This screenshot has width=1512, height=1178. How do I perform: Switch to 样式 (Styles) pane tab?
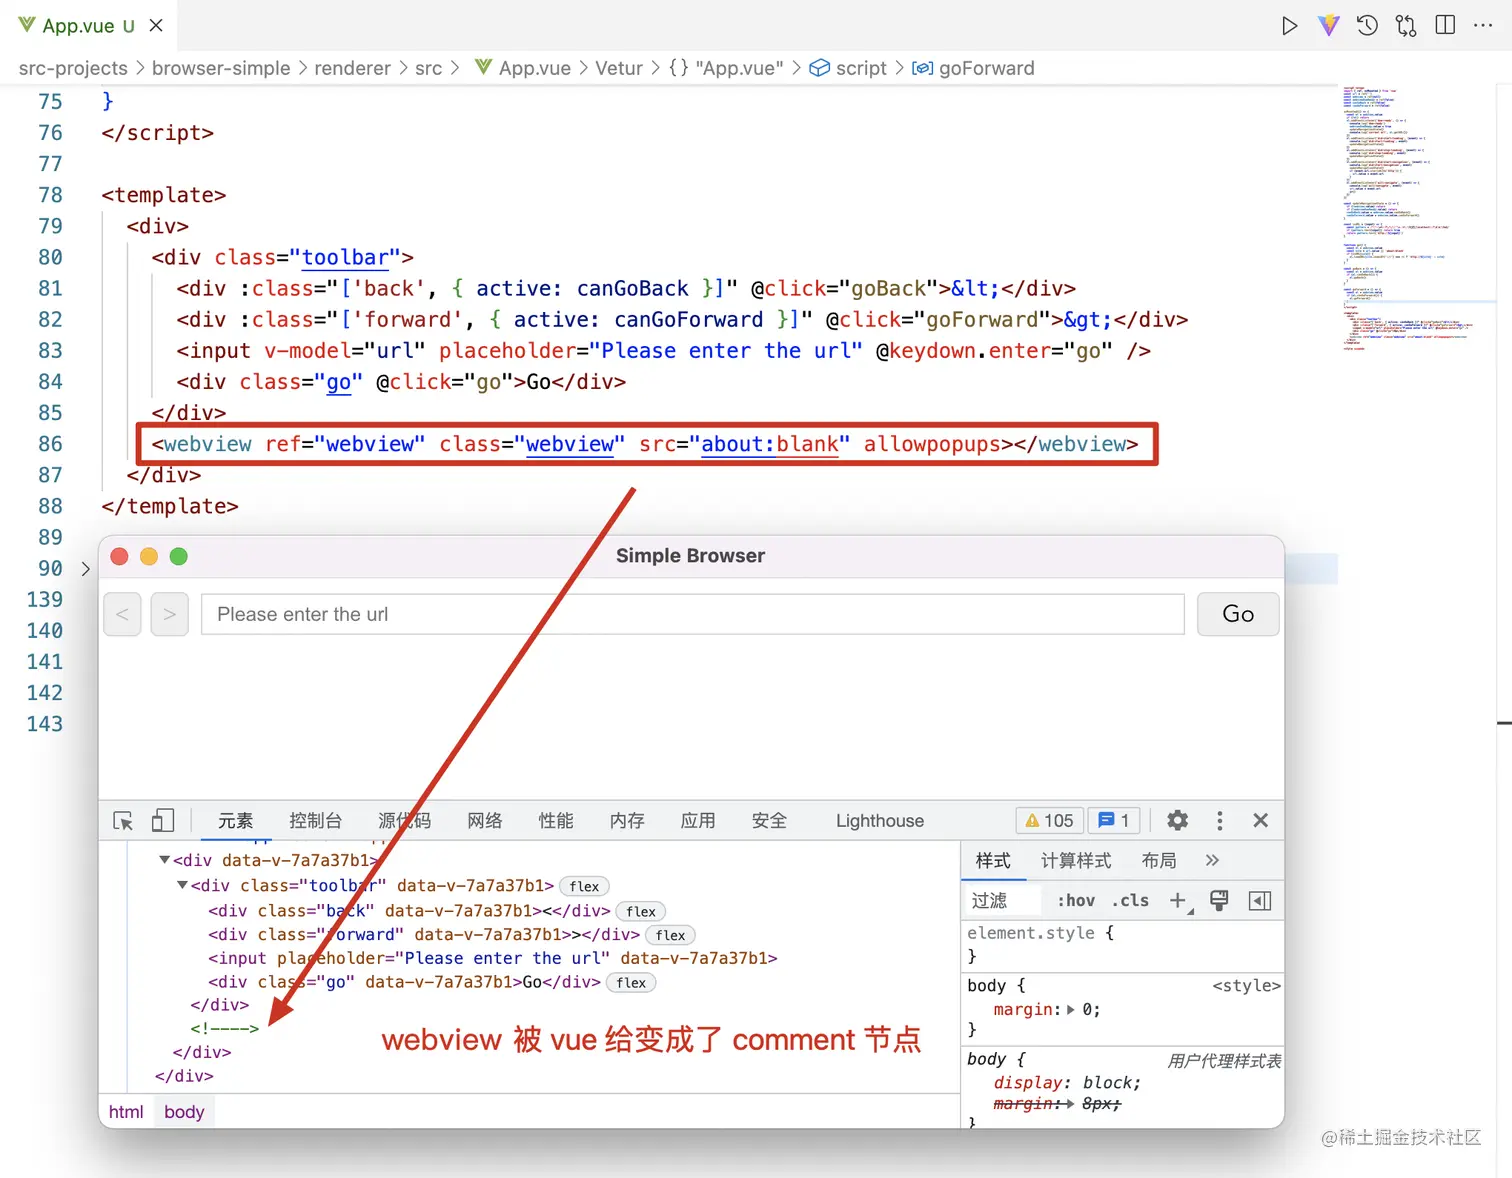tap(993, 861)
